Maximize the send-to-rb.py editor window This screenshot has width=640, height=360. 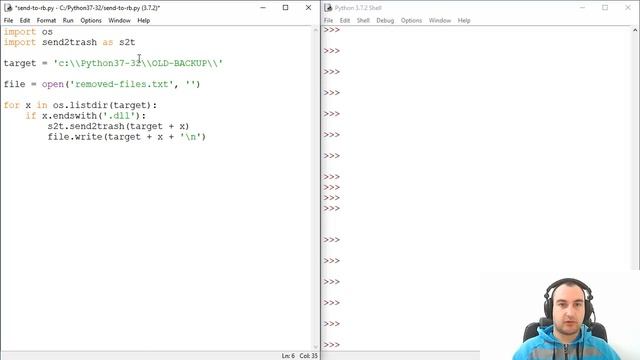pyautogui.click(x=286, y=8)
